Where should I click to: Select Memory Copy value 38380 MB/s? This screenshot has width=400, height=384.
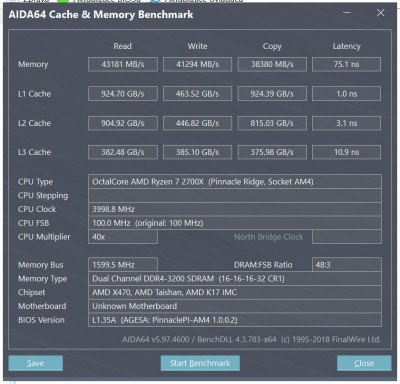(272, 64)
